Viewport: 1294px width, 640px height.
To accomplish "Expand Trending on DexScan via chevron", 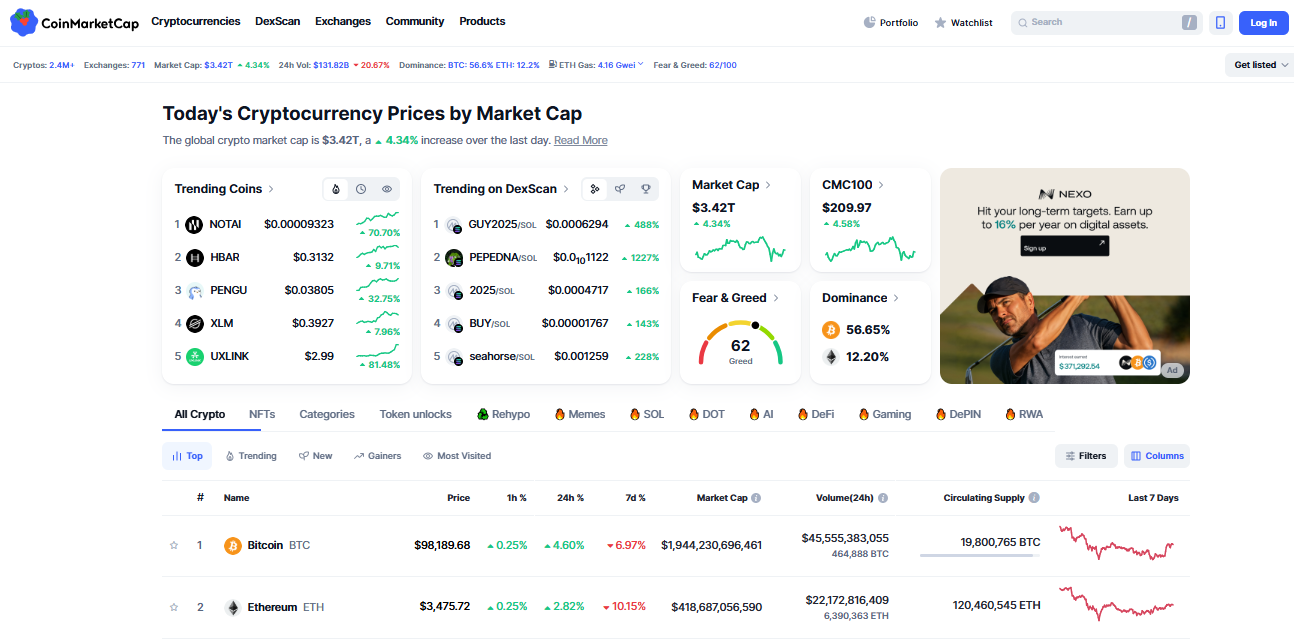I will [x=566, y=189].
